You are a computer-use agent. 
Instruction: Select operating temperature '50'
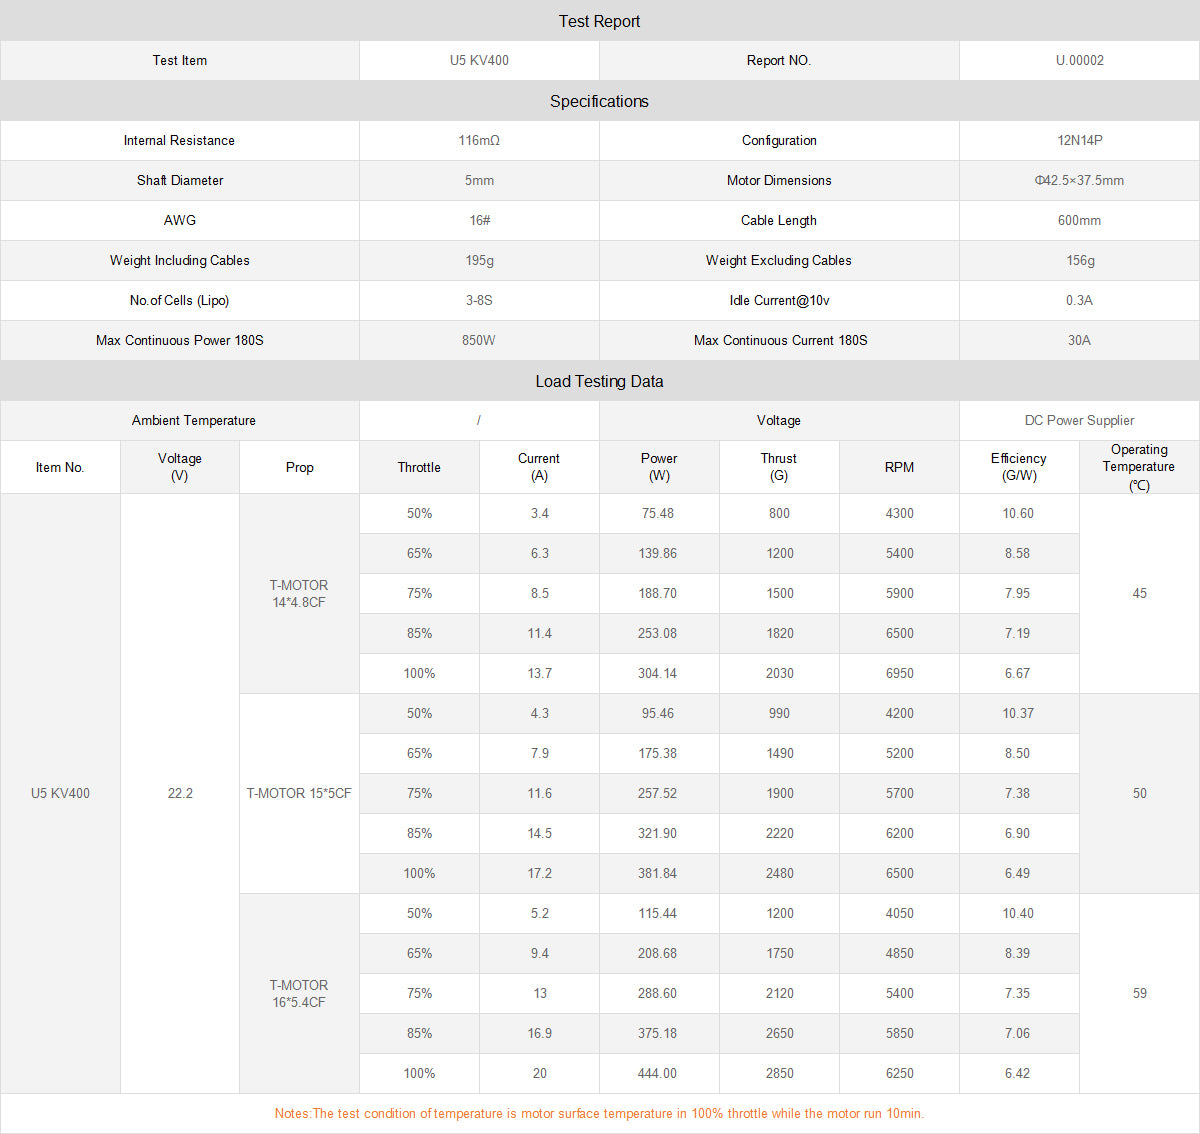[x=1139, y=793]
